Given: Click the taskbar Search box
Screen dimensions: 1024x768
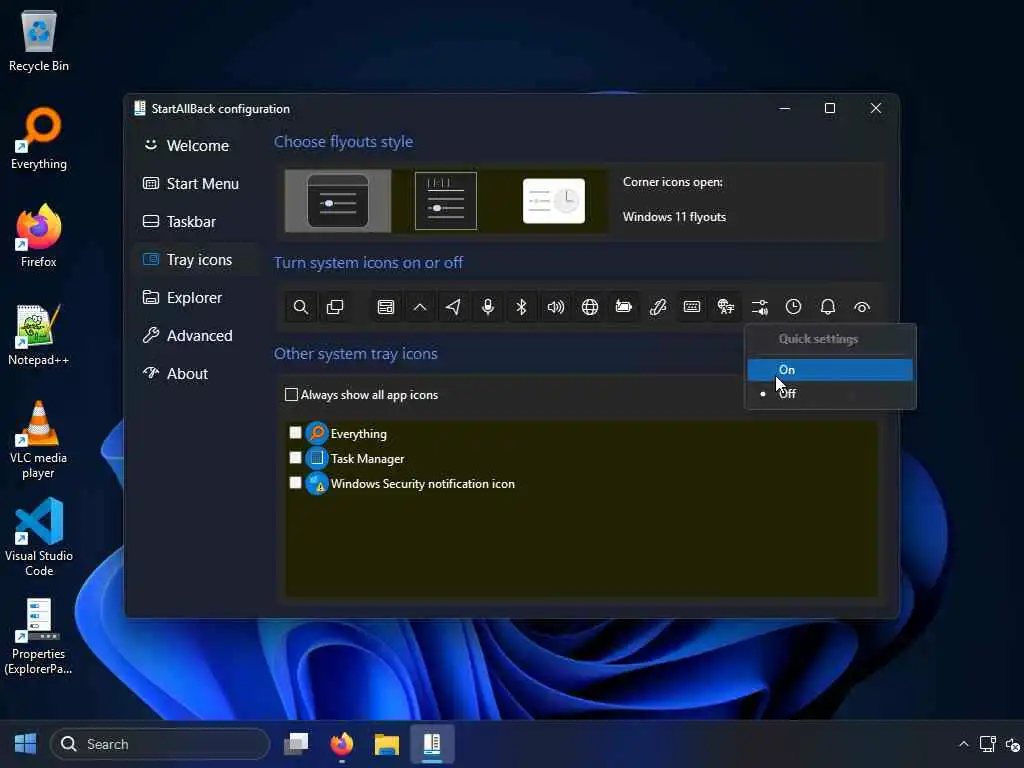Looking at the screenshot, I should tap(160, 744).
